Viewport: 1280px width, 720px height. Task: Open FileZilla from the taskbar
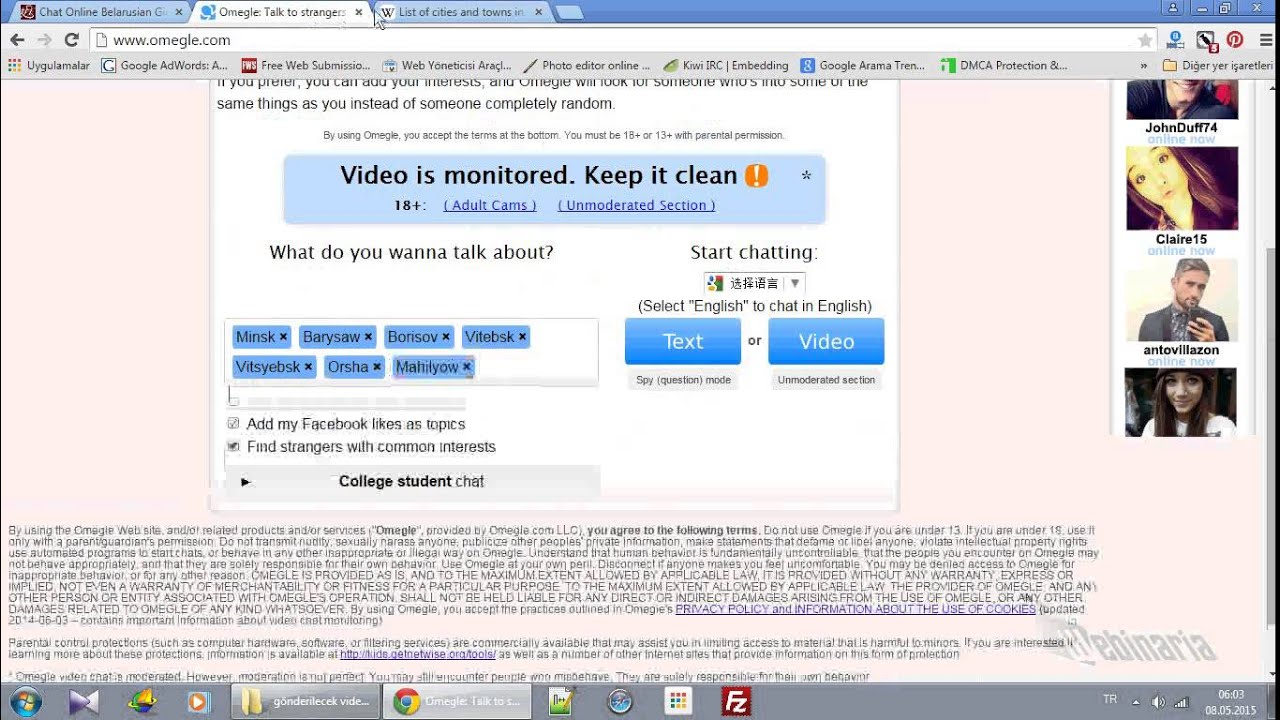click(736, 702)
